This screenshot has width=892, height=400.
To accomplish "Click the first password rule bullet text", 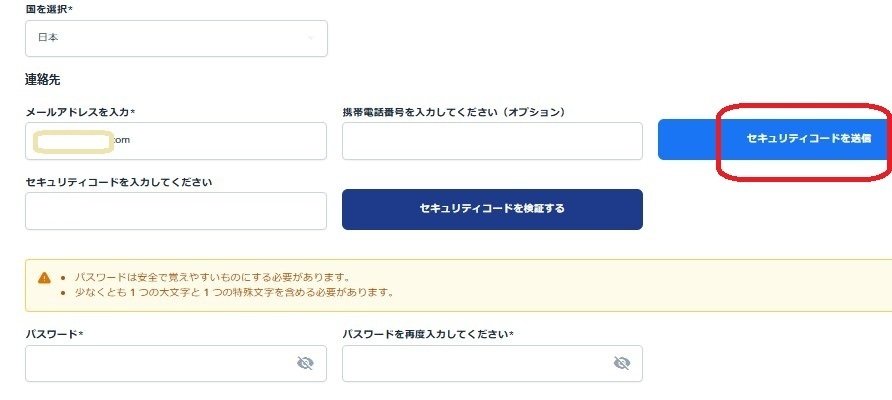I will pos(212,278).
